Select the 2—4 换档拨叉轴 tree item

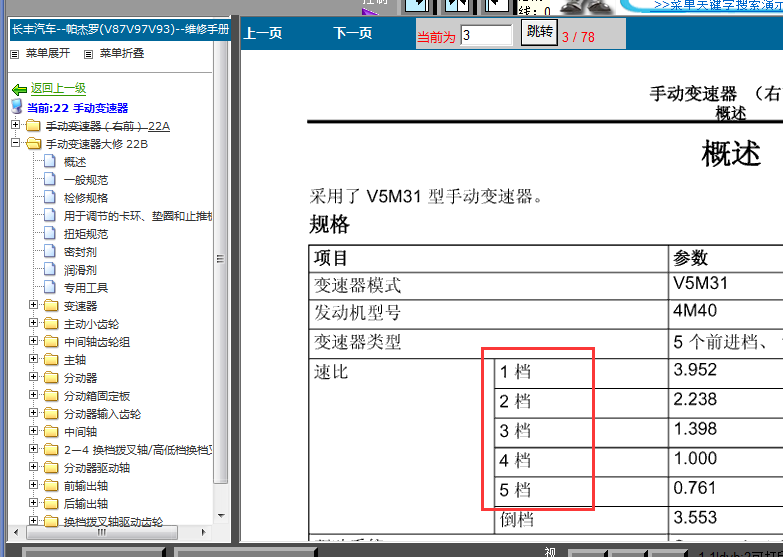point(138,450)
